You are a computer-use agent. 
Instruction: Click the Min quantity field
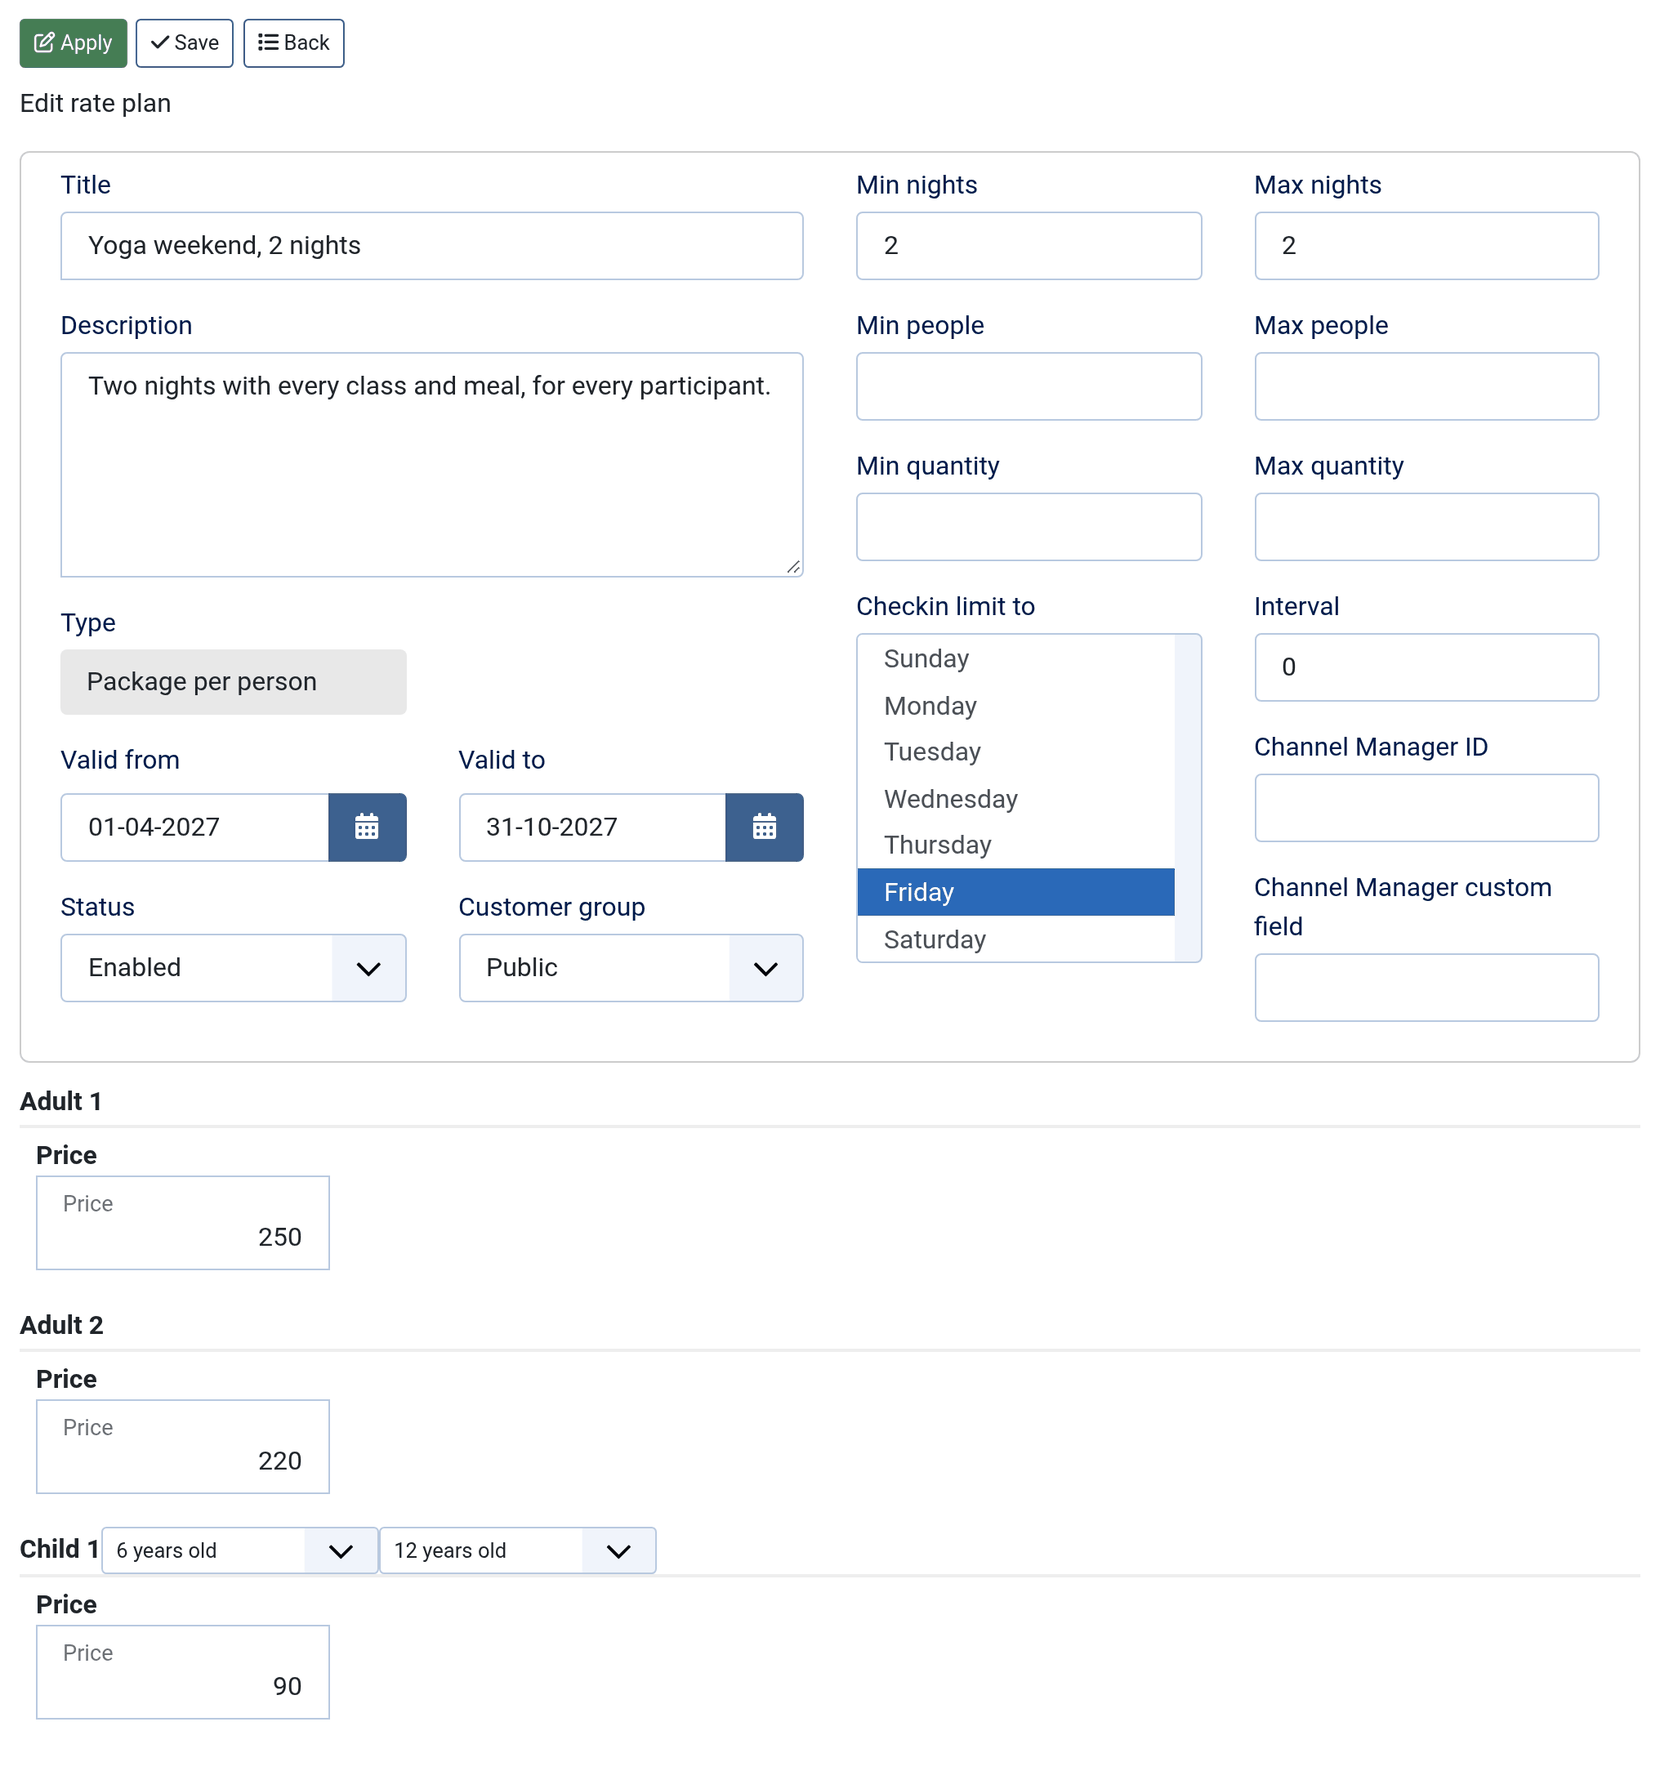[x=1029, y=527]
